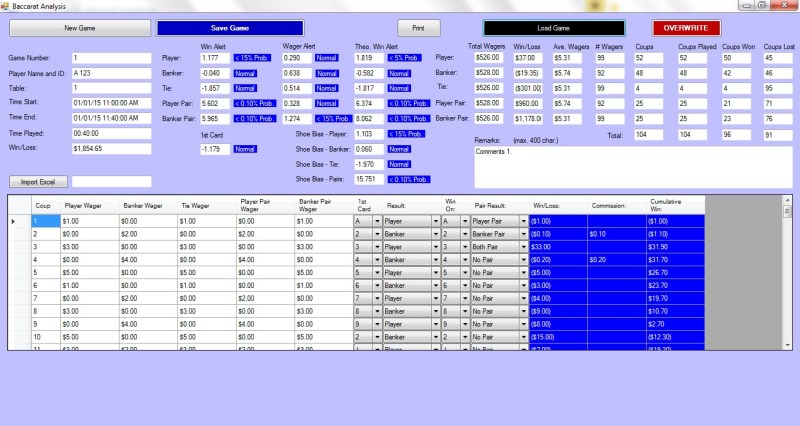Click the Player Name and ID field

coord(112,73)
